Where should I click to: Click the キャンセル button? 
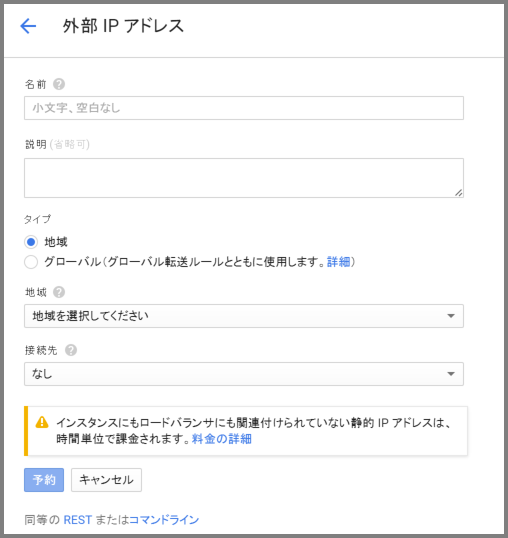click(106, 480)
